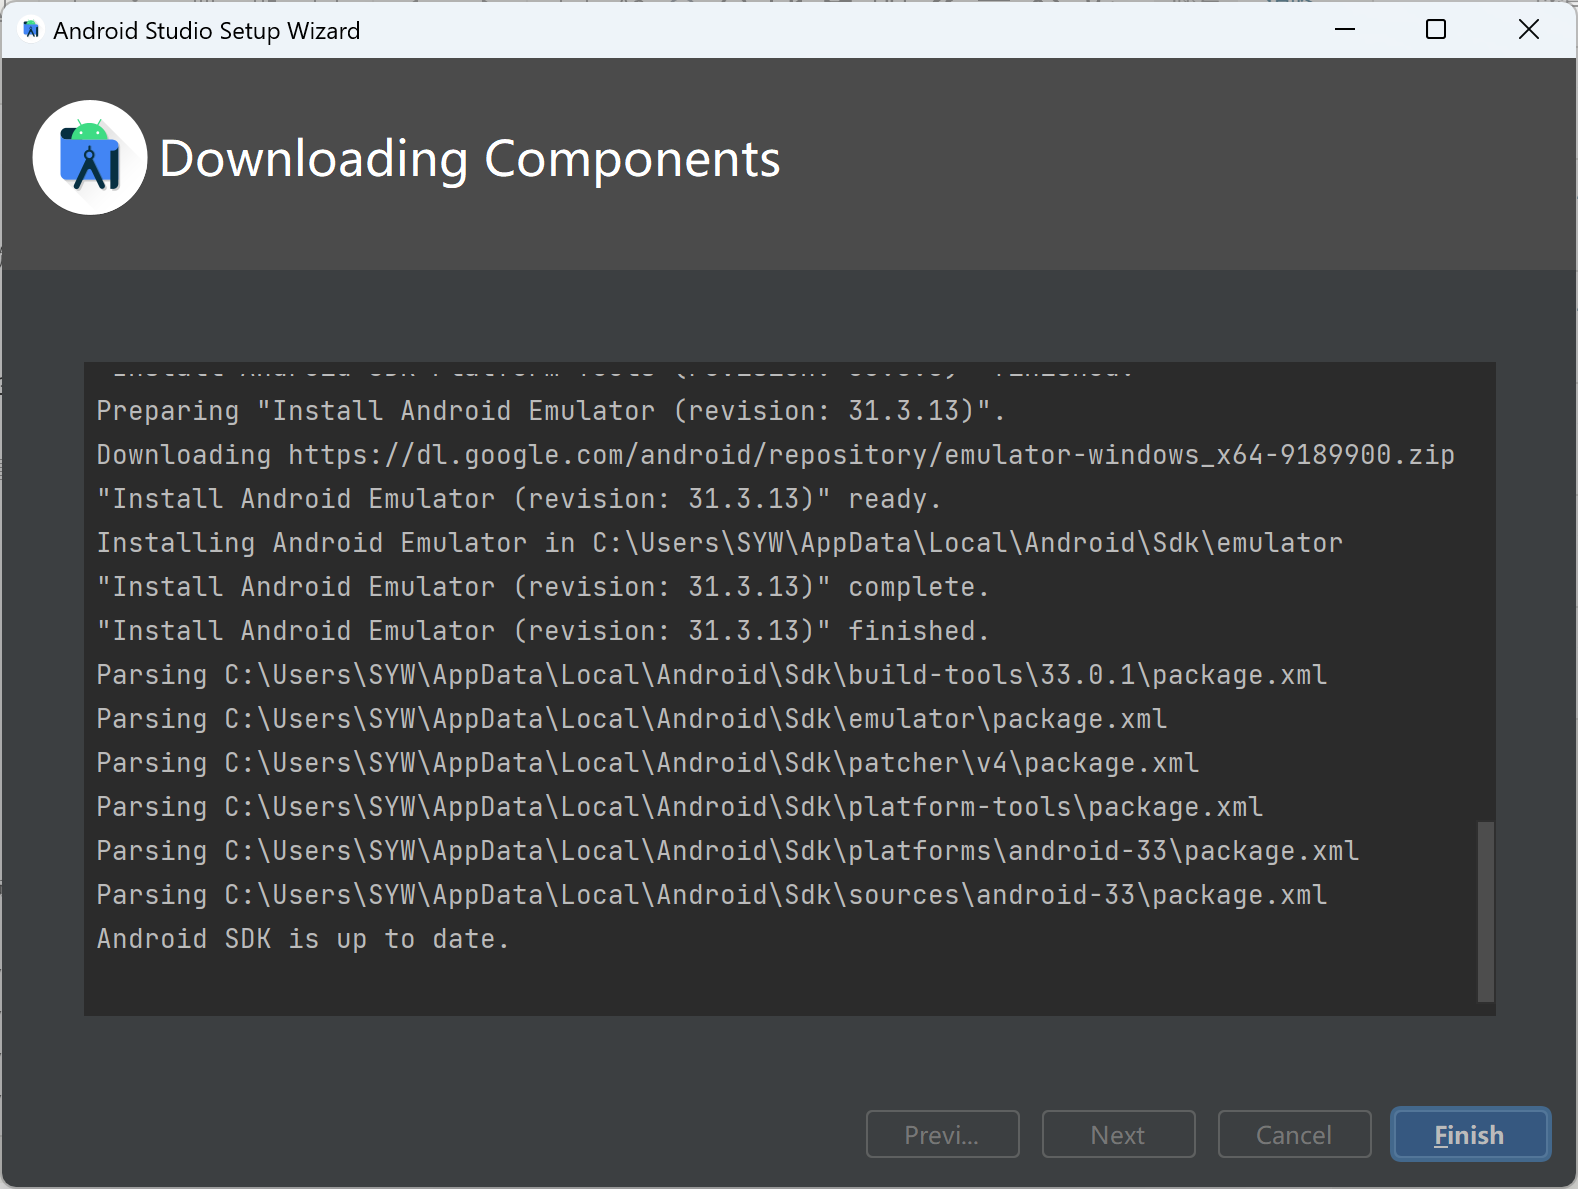Click the 'Installing Android Emulator in' line

(720, 543)
